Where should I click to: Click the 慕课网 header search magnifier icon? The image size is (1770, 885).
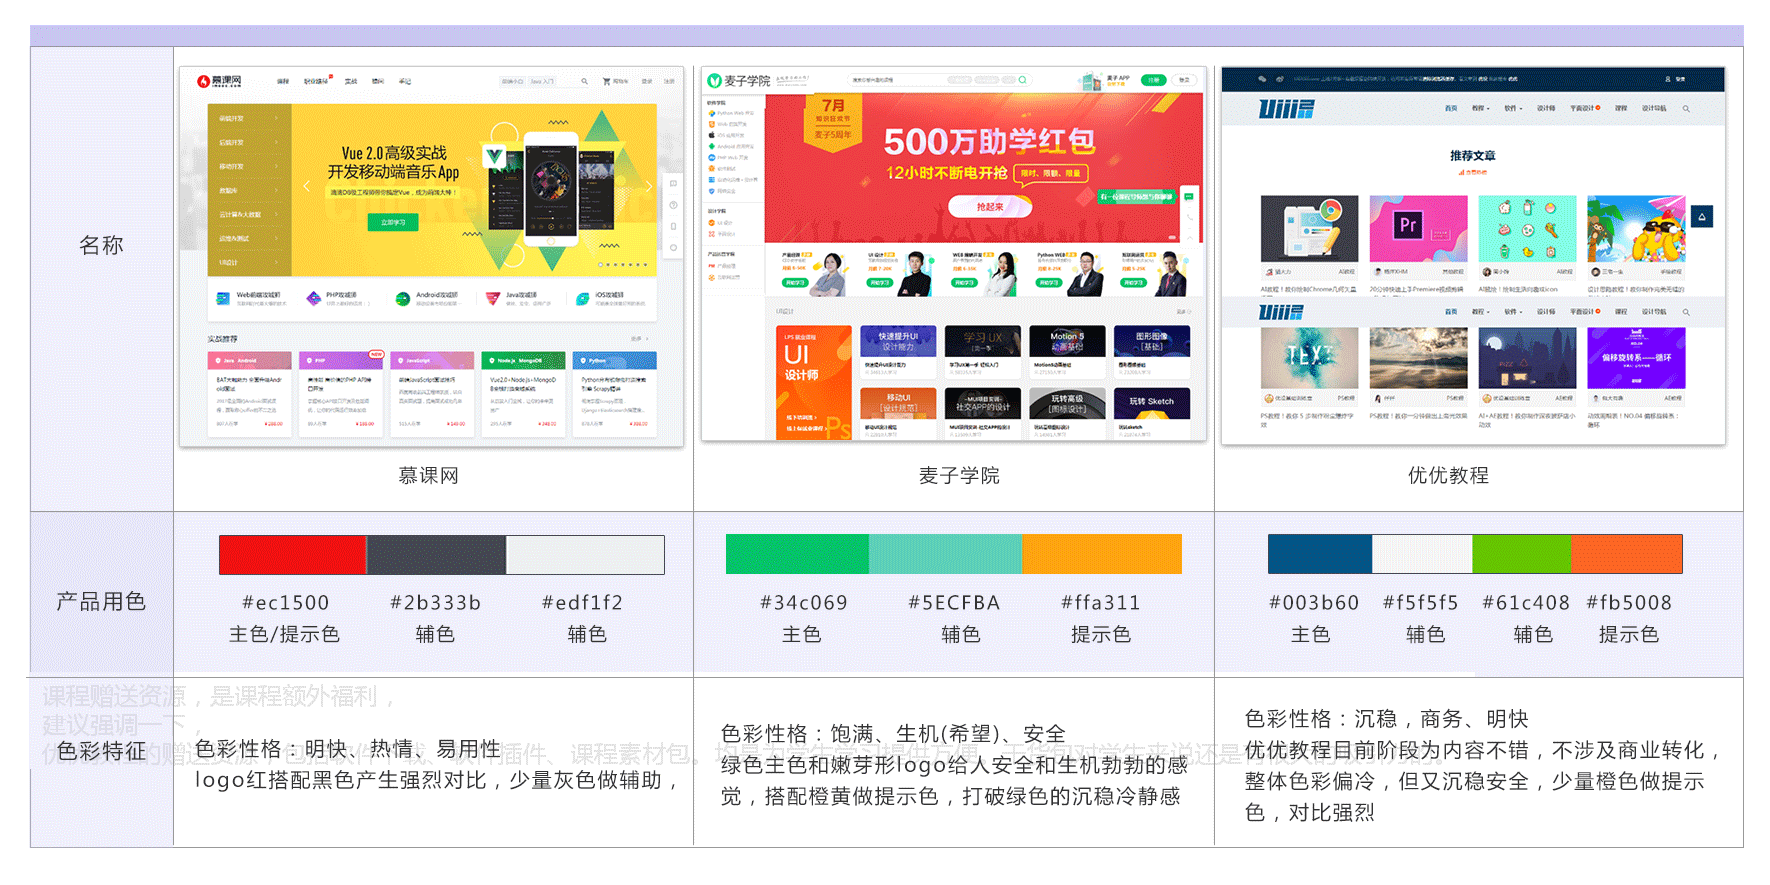click(585, 81)
